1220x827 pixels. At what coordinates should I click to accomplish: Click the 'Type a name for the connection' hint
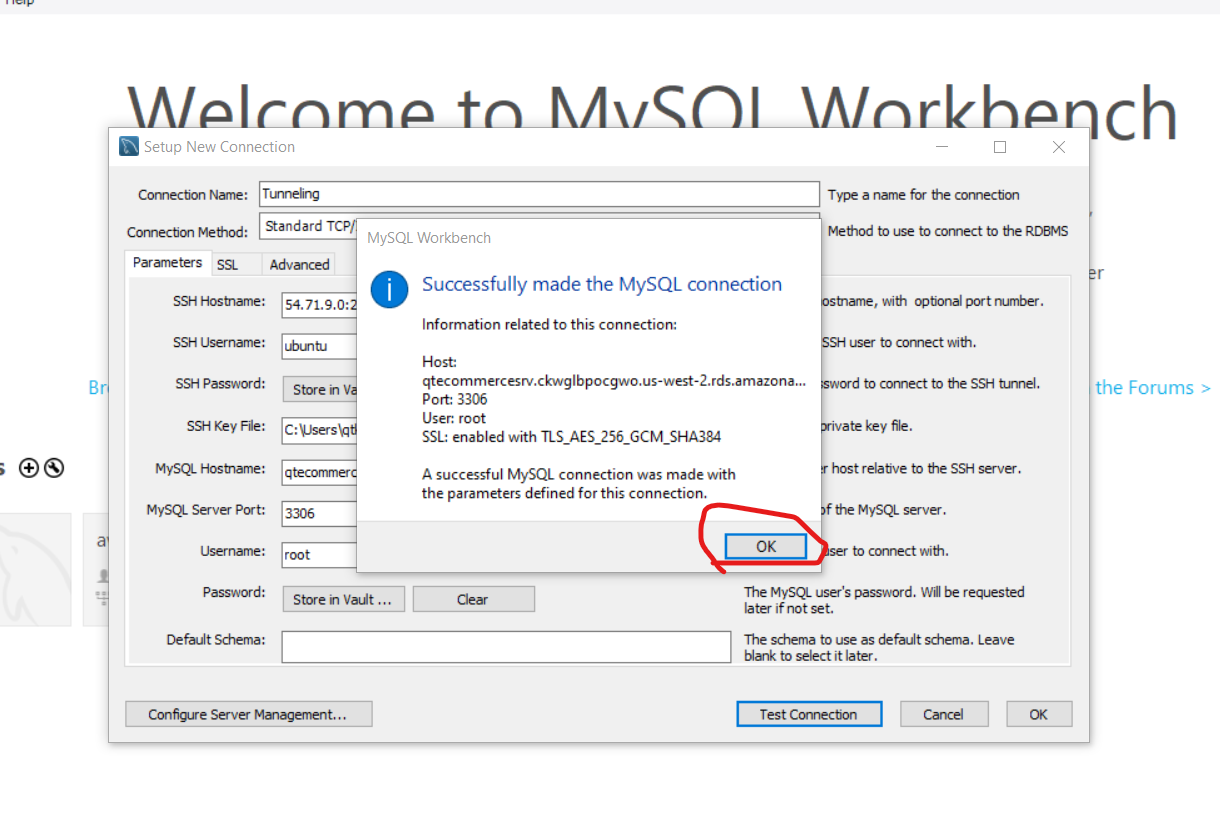click(924, 195)
